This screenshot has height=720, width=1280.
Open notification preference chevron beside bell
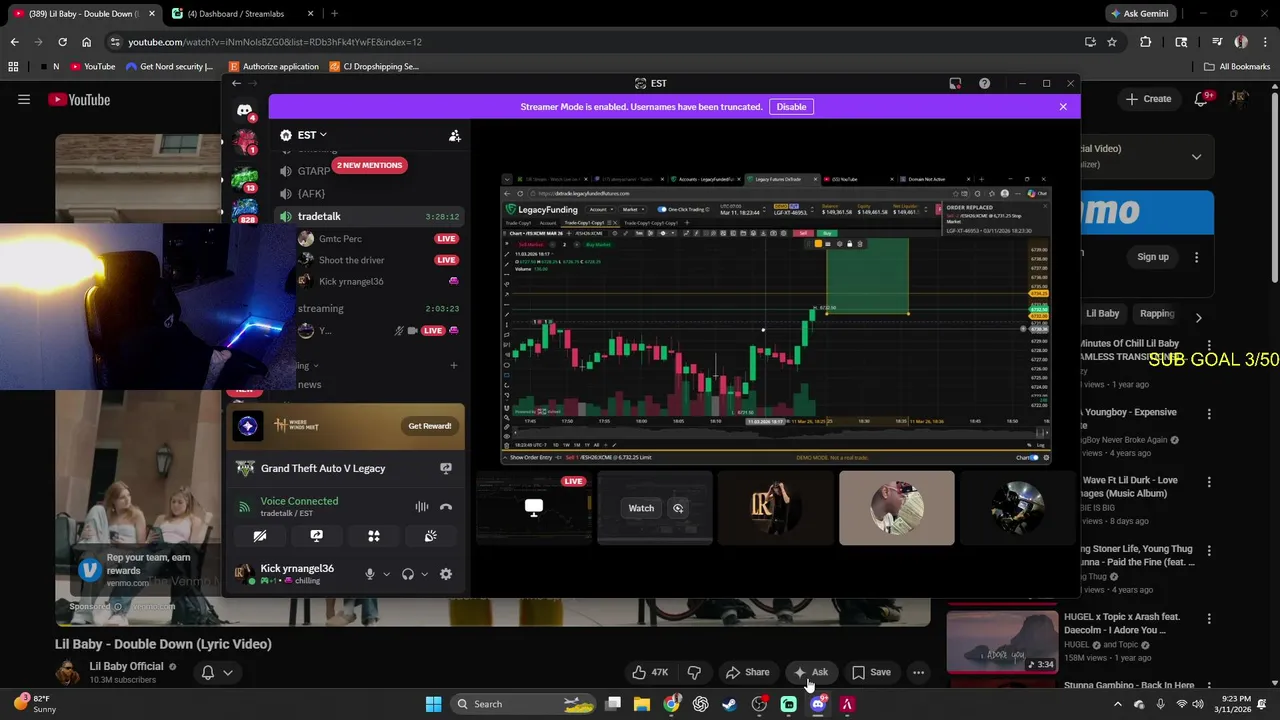(x=228, y=672)
